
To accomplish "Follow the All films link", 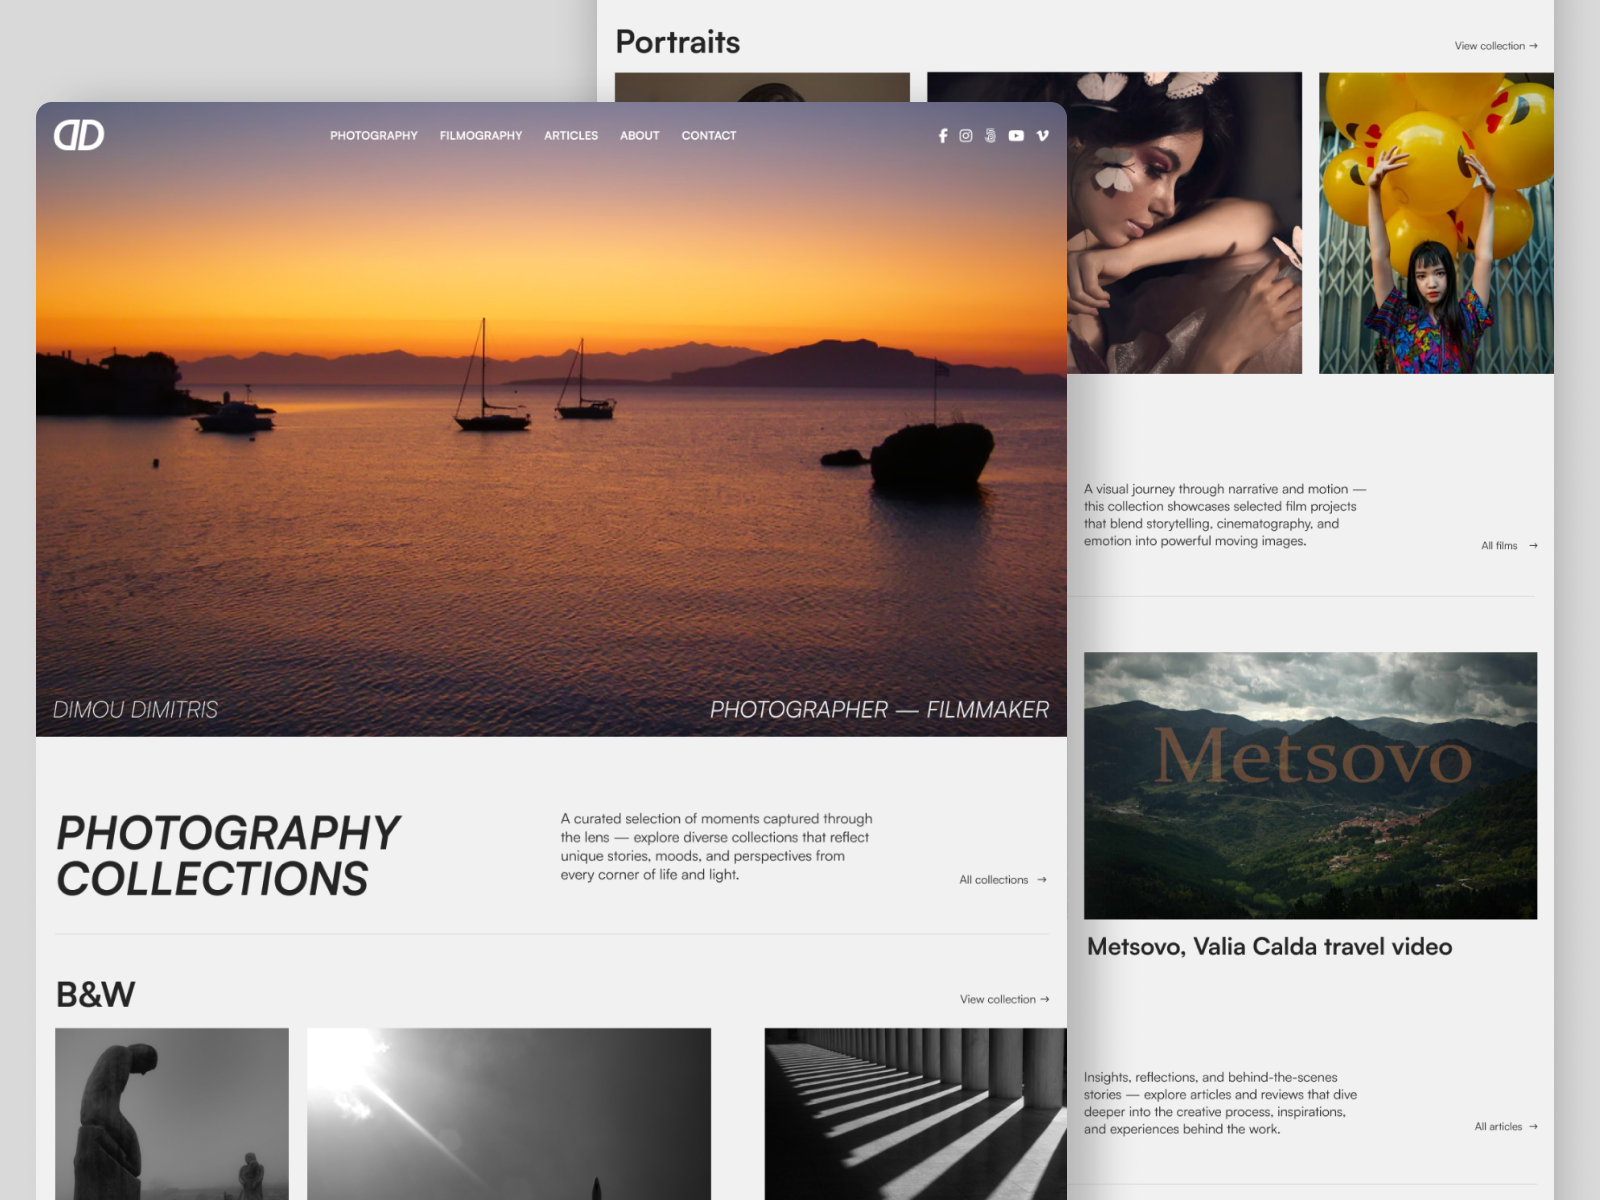I will click(1509, 546).
